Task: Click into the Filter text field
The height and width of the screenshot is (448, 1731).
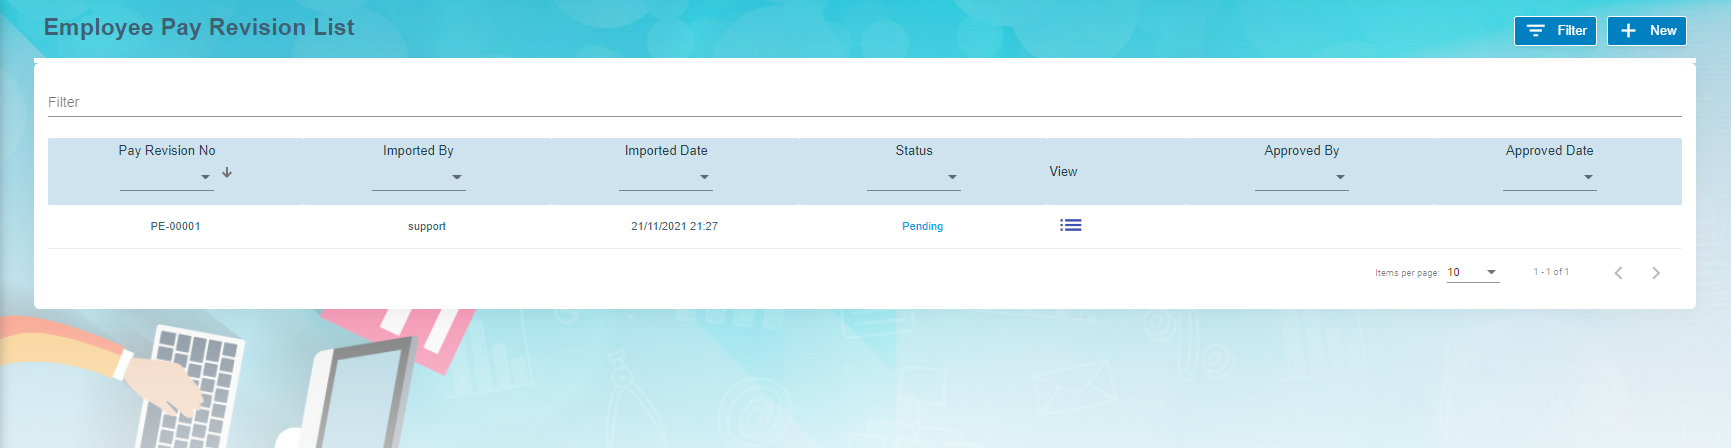Action: point(864,102)
